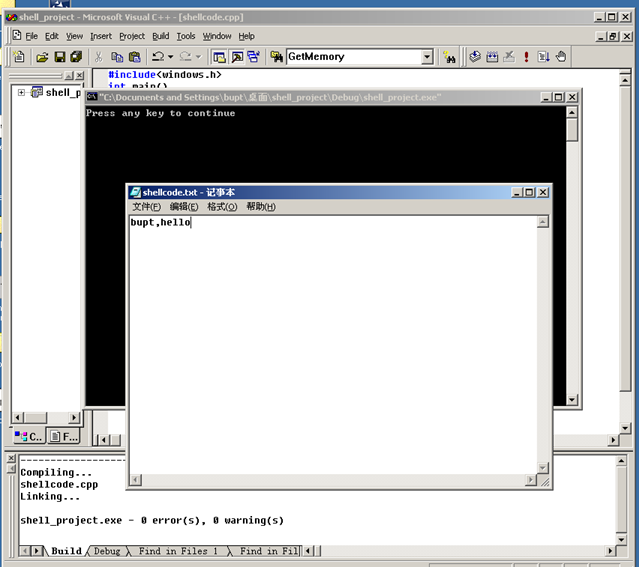Open the Build menu in Visual C++
Screen dimensions: 639x567
160,36
